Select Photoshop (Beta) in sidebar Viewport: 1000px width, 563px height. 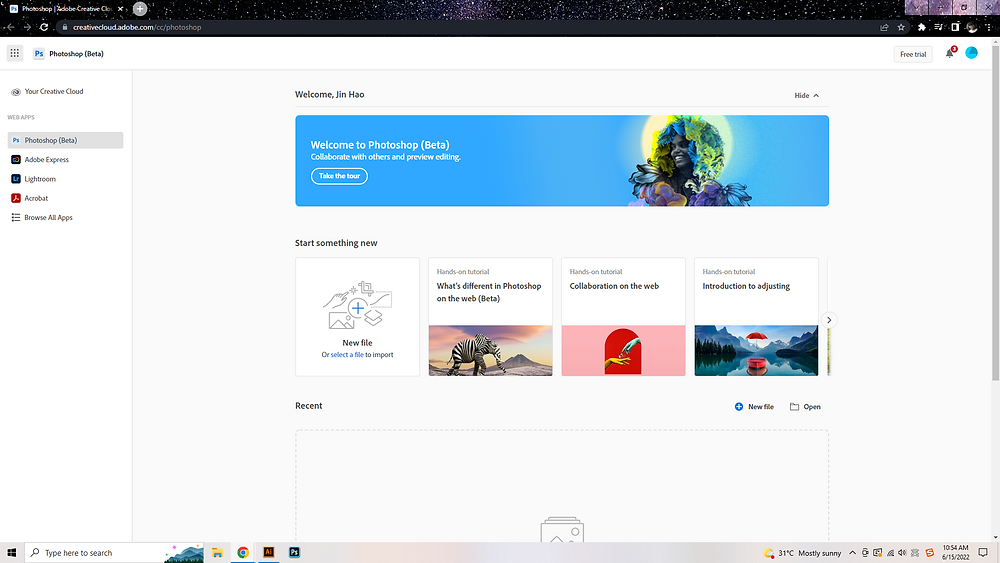65,140
